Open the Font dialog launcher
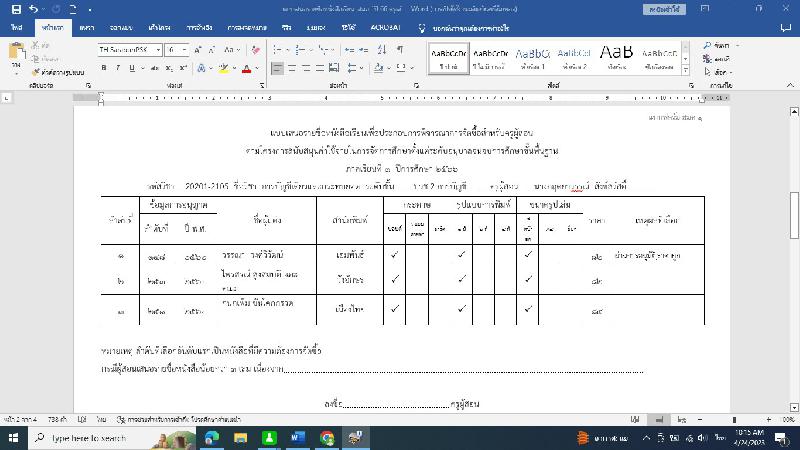The image size is (800, 450). click(262, 85)
